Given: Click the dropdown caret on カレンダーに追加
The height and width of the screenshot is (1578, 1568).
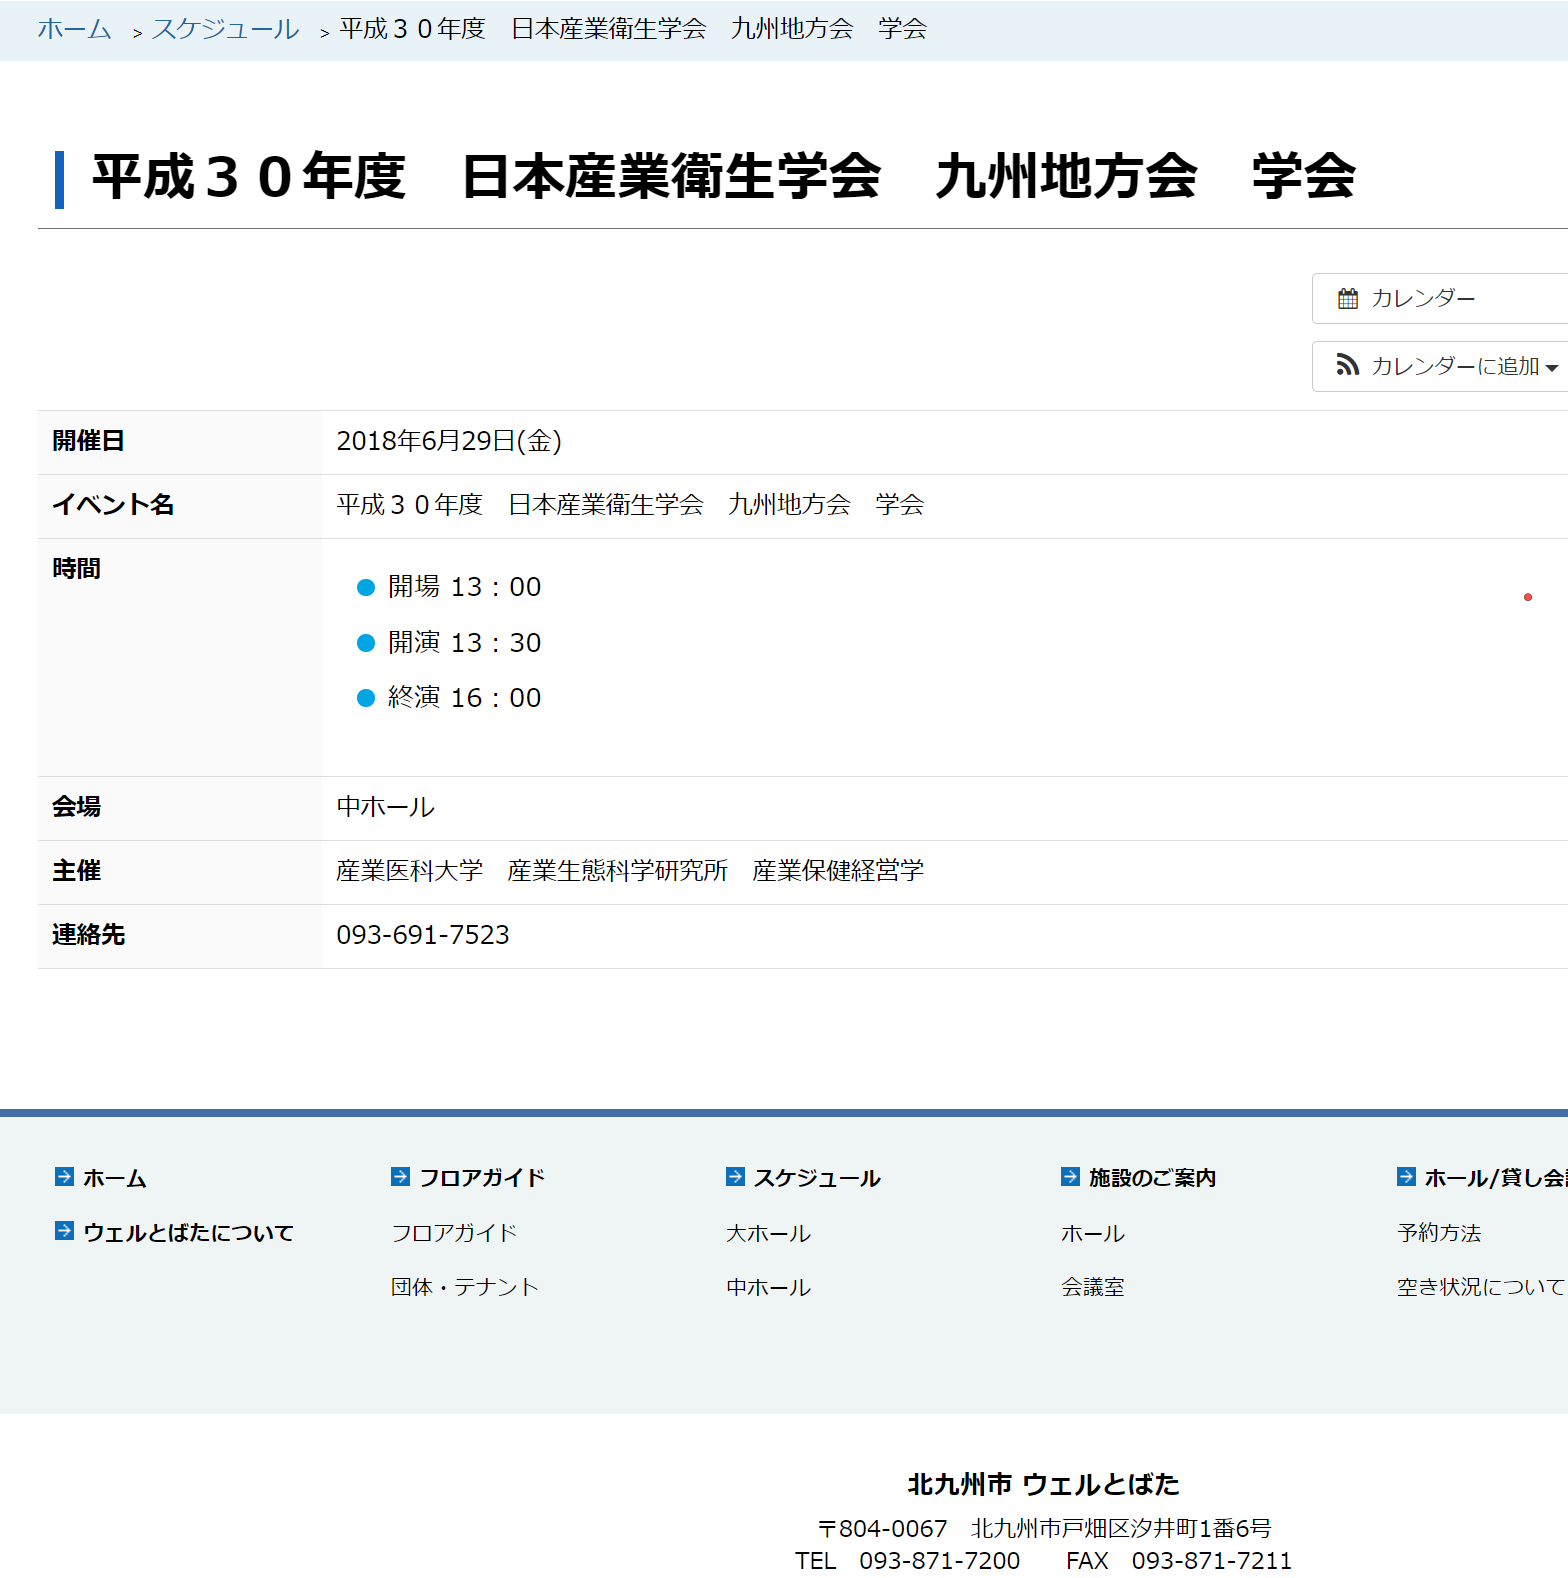Looking at the screenshot, I should click(1551, 368).
